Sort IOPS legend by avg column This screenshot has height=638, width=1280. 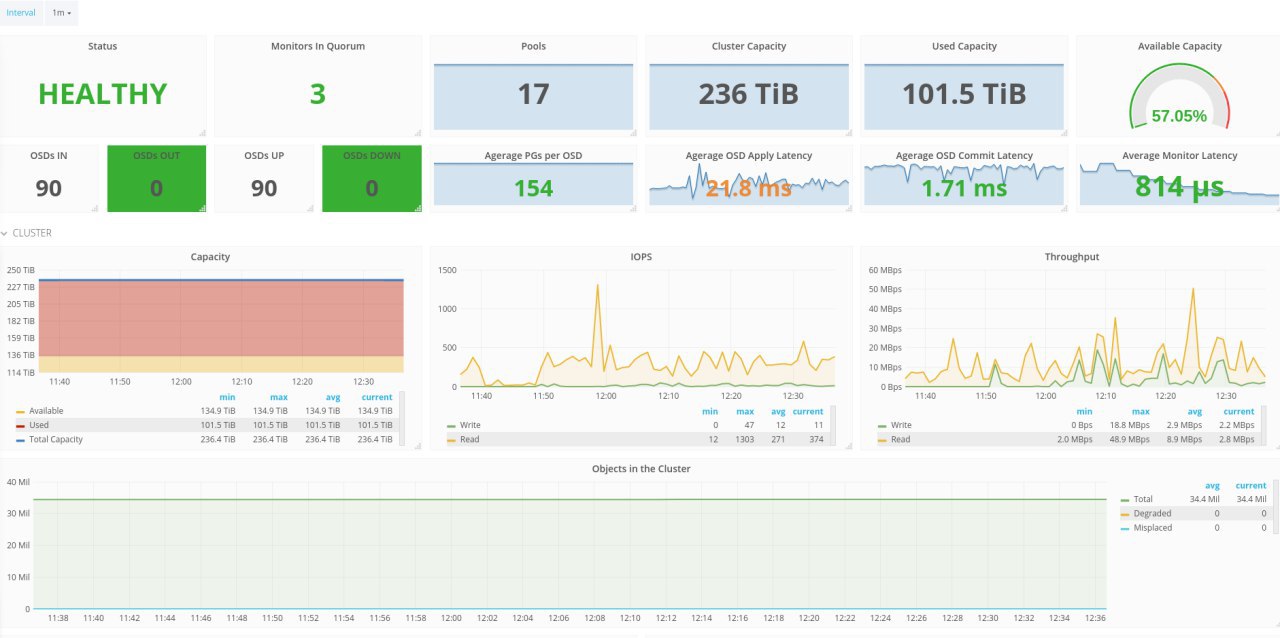pyautogui.click(x=780, y=411)
